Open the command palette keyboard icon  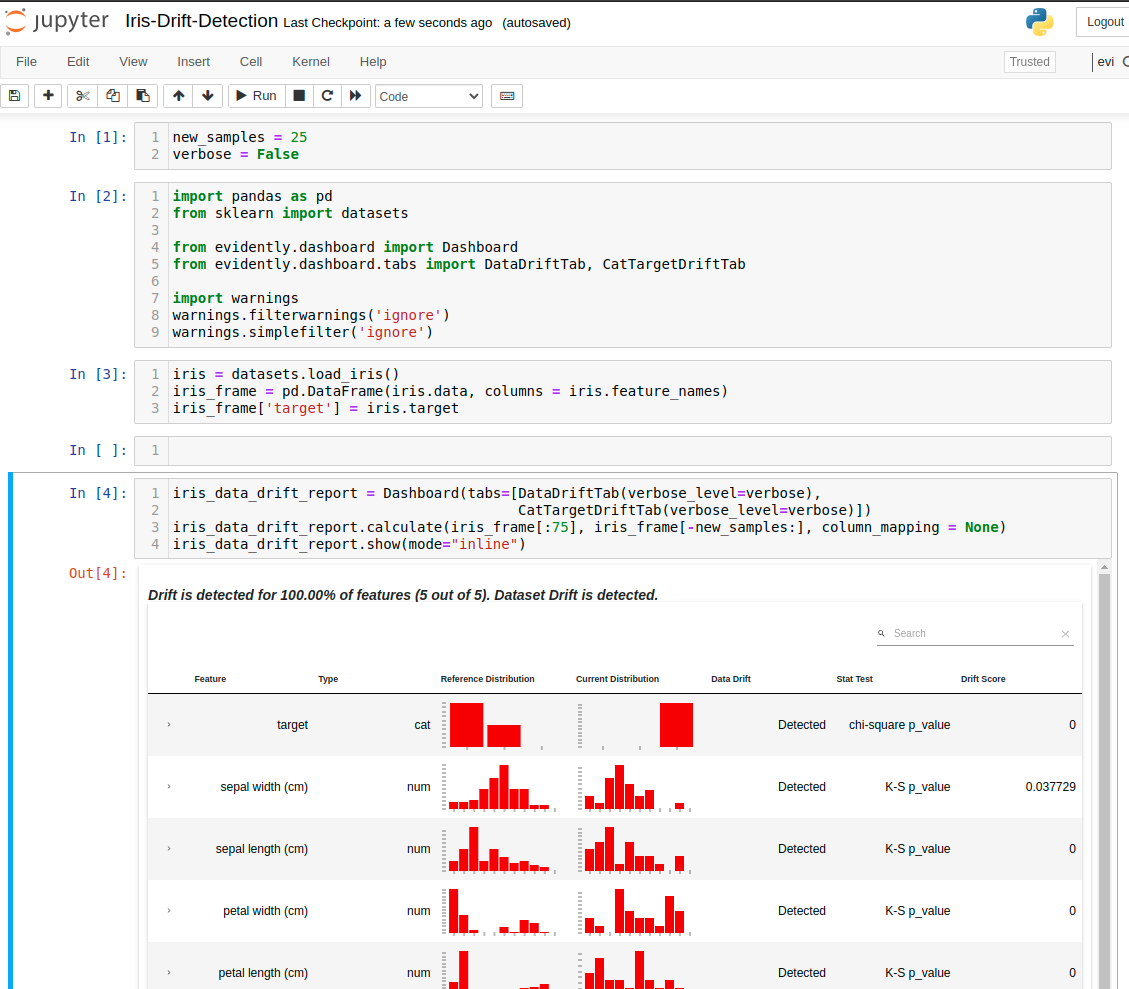(x=507, y=96)
